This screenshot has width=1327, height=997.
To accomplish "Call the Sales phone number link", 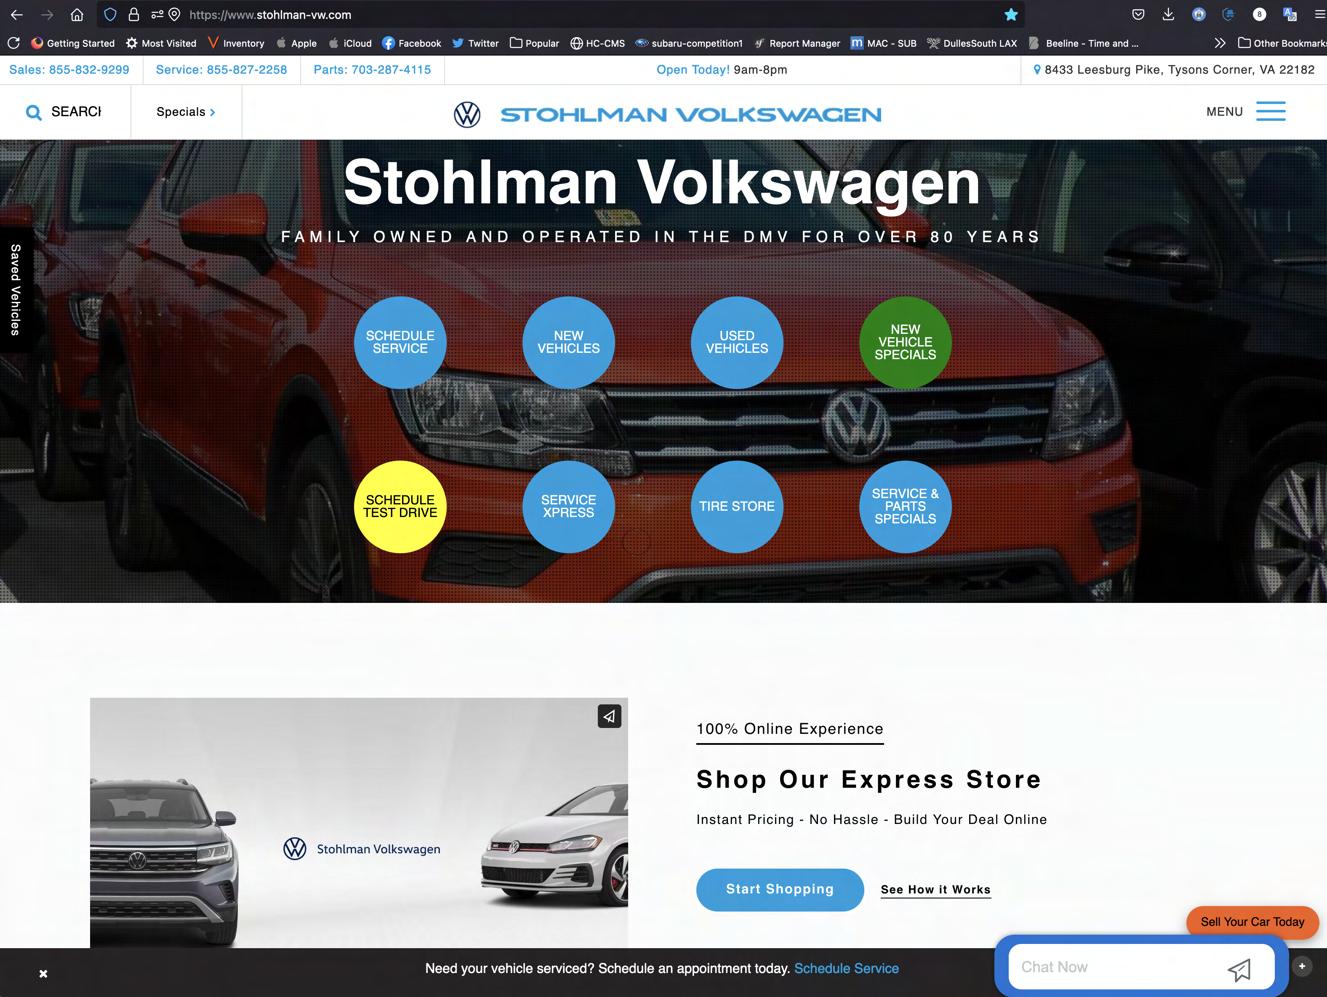I will [69, 70].
